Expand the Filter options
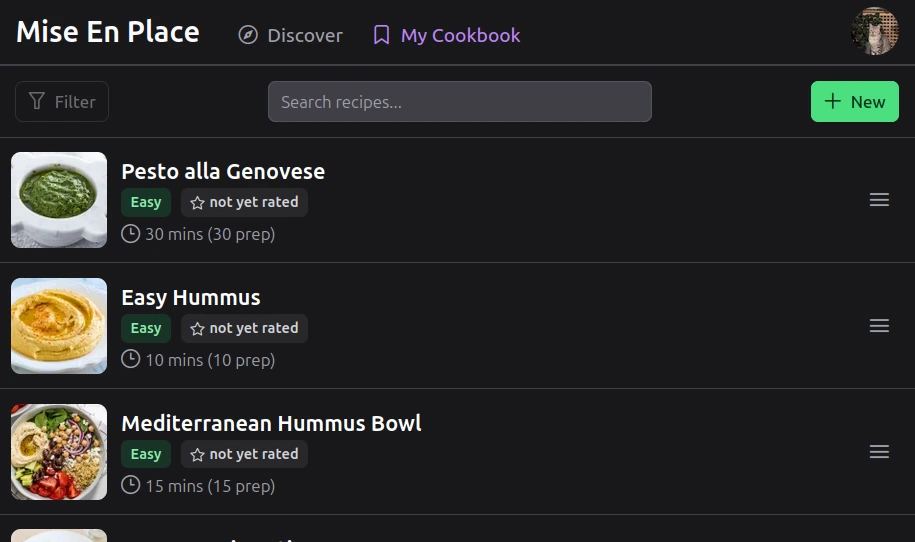 [62, 101]
